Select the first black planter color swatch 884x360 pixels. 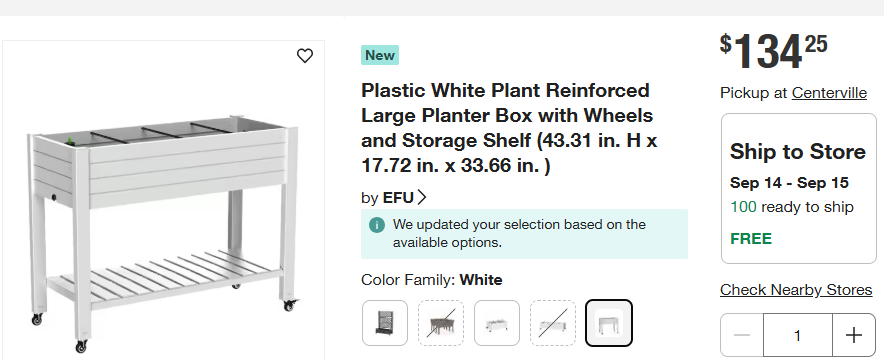point(385,323)
